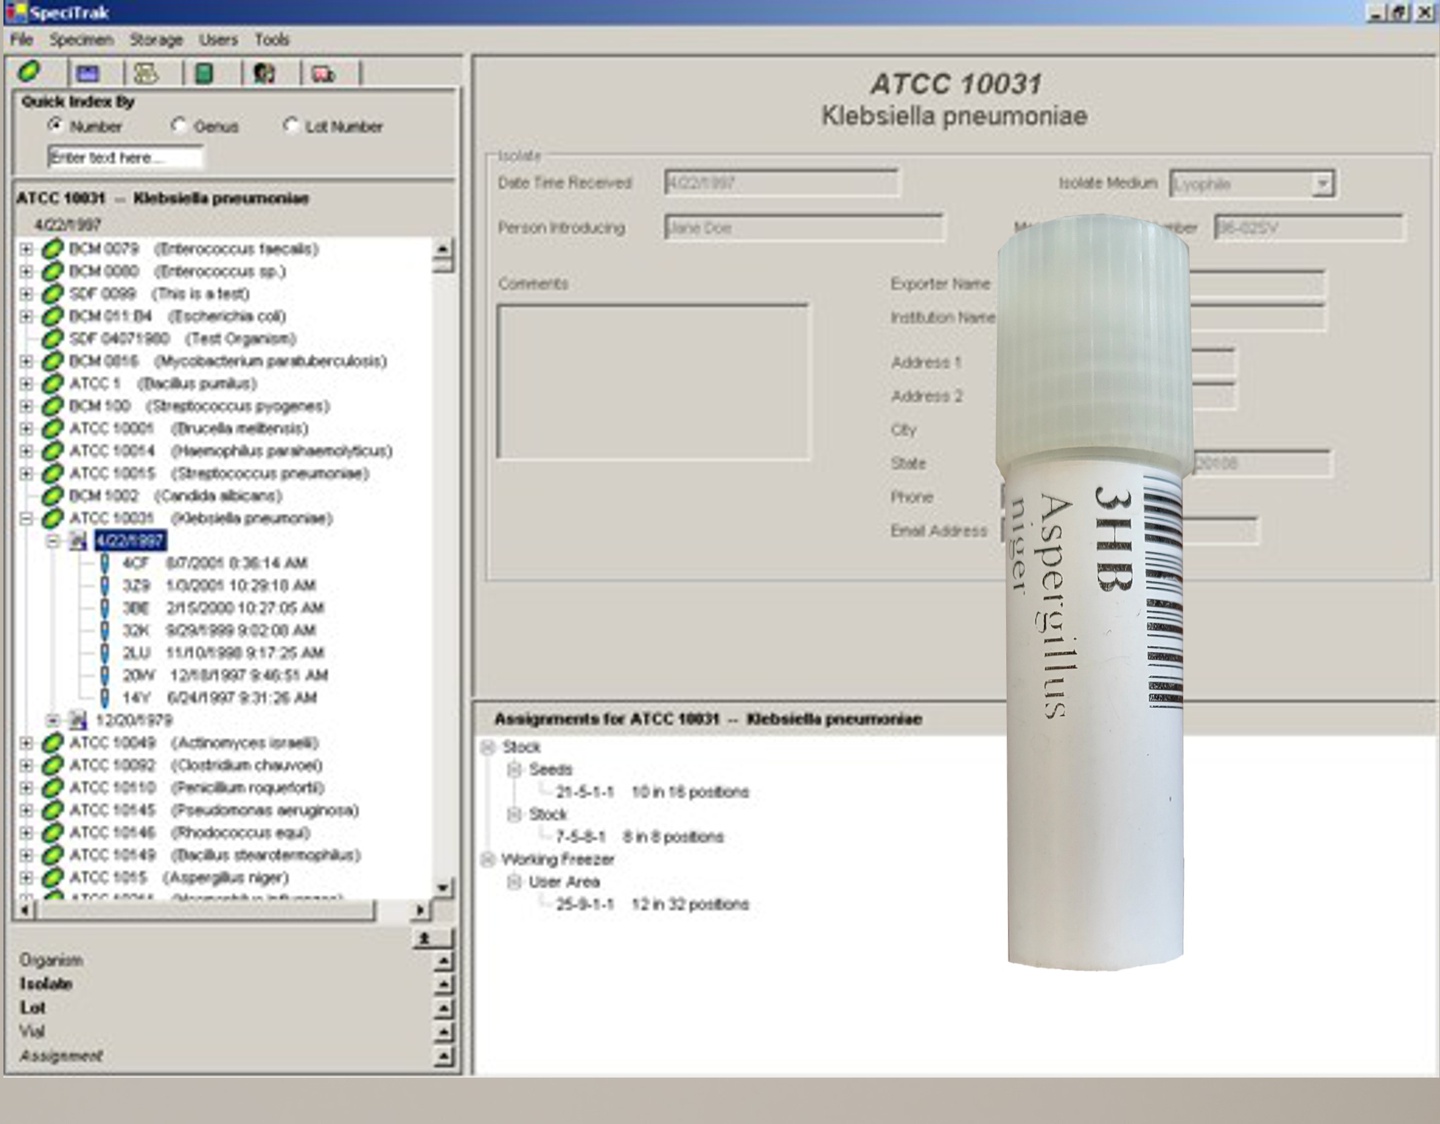Click the Isolate row arrow button
Image resolution: width=1440 pixels, height=1124 pixels.
(x=444, y=985)
